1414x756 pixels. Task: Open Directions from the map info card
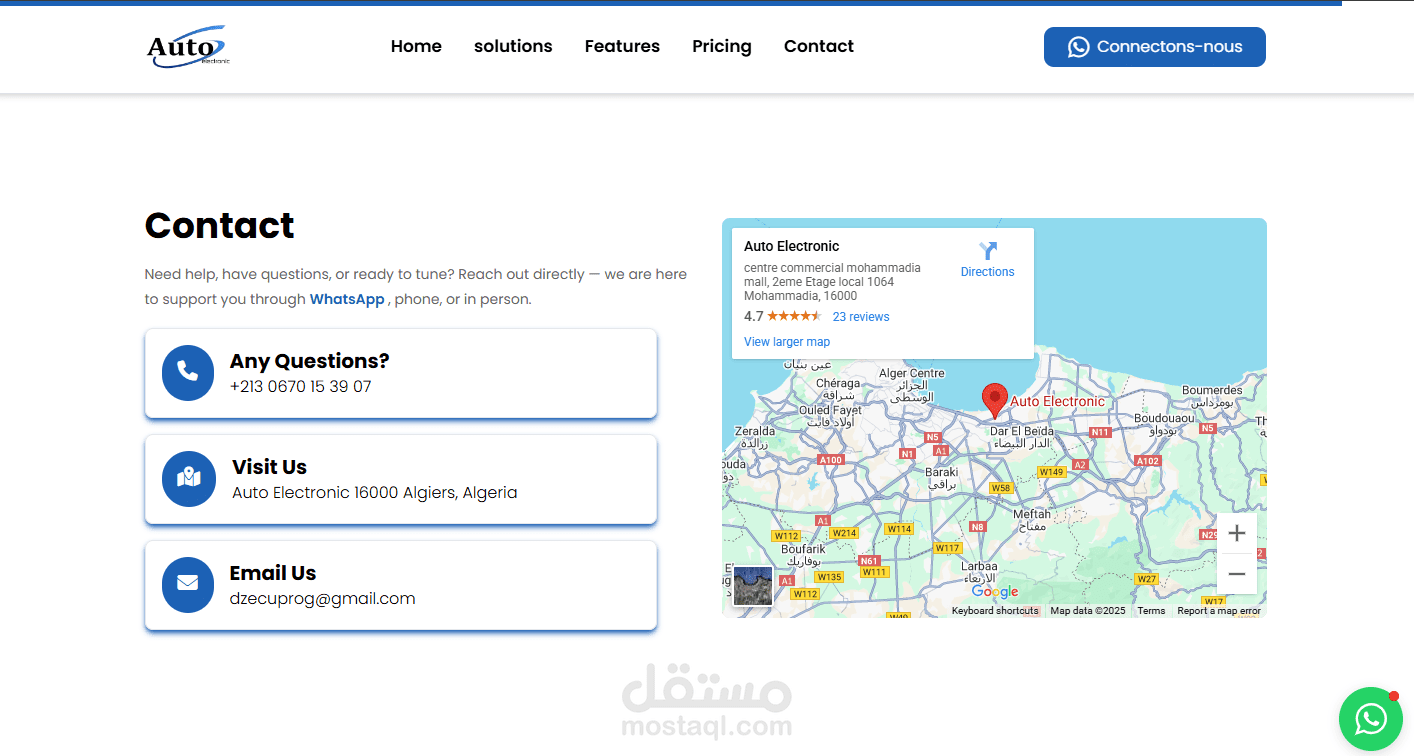point(987,260)
